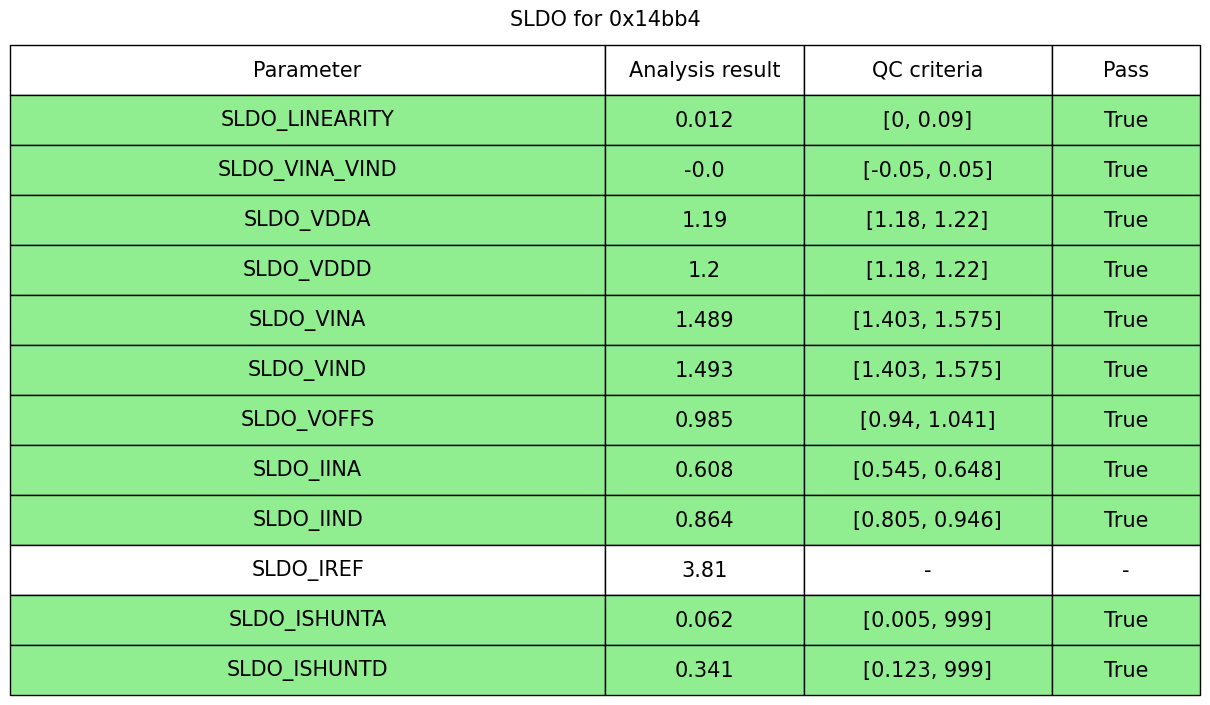Click the Parameter column header
The width and height of the screenshot is (1210, 705).
(x=307, y=71)
